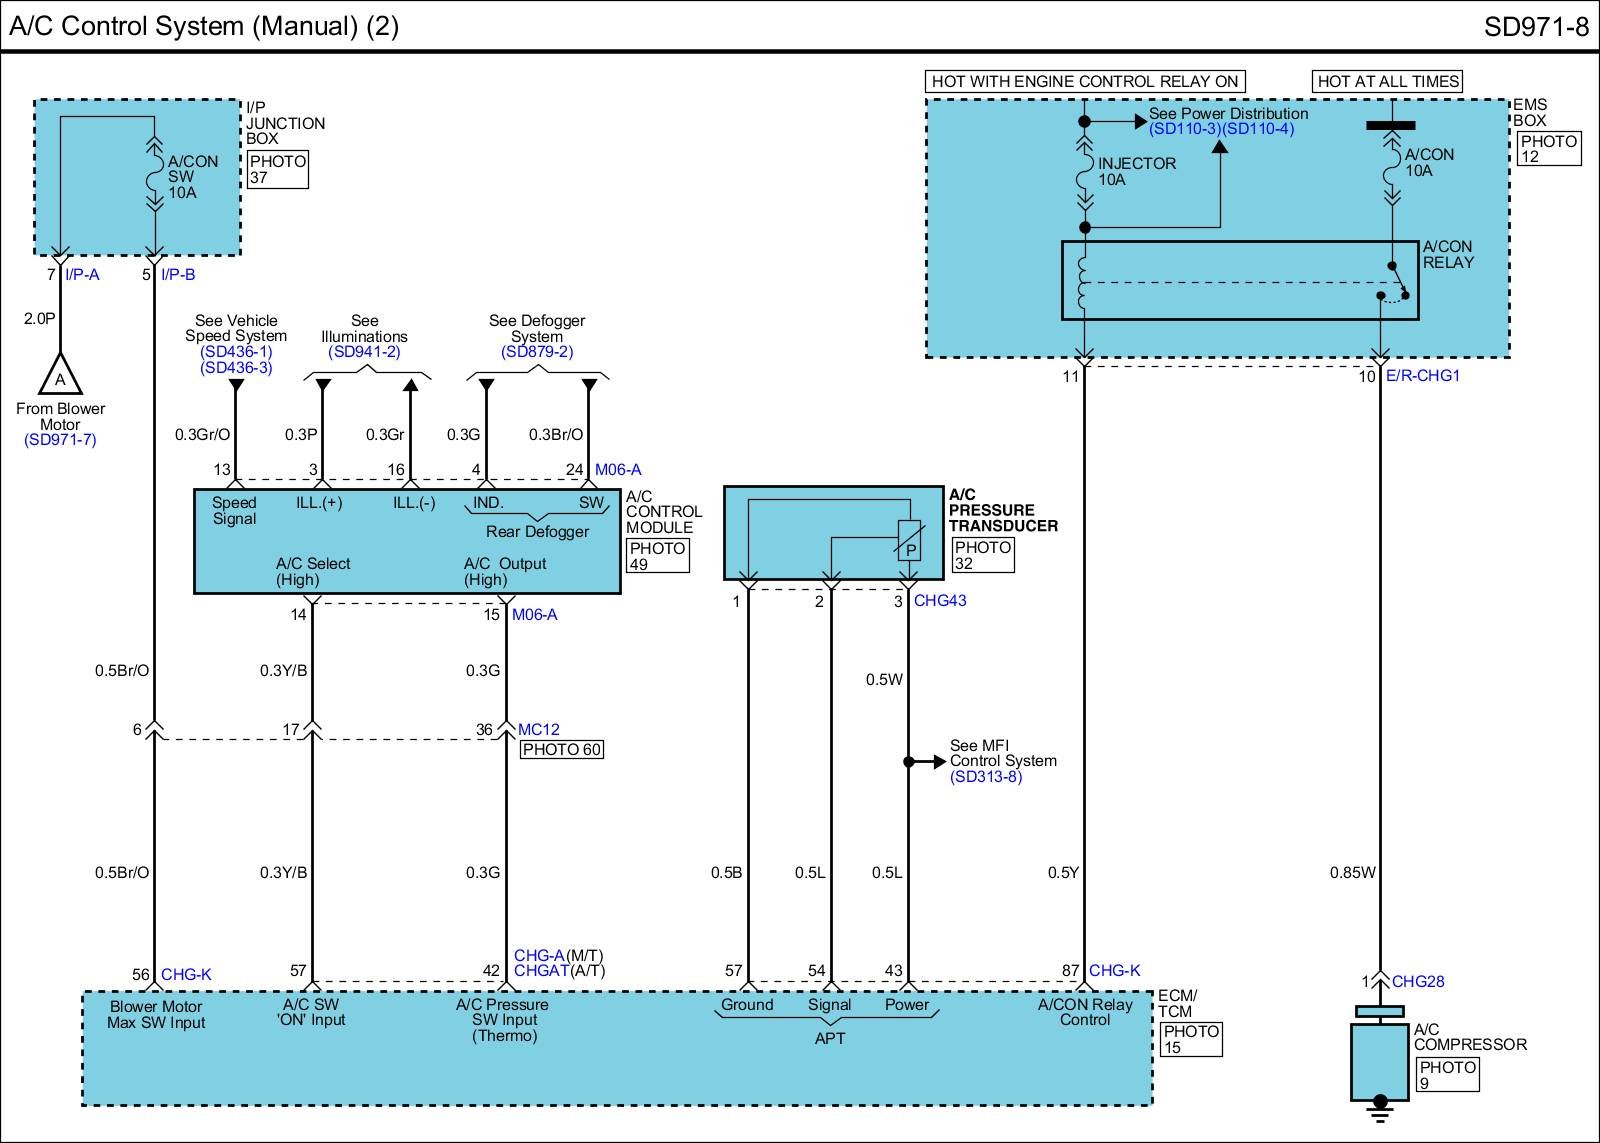Click the ground symbol below the A/C compressor

pyautogui.click(x=1380, y=1105)
